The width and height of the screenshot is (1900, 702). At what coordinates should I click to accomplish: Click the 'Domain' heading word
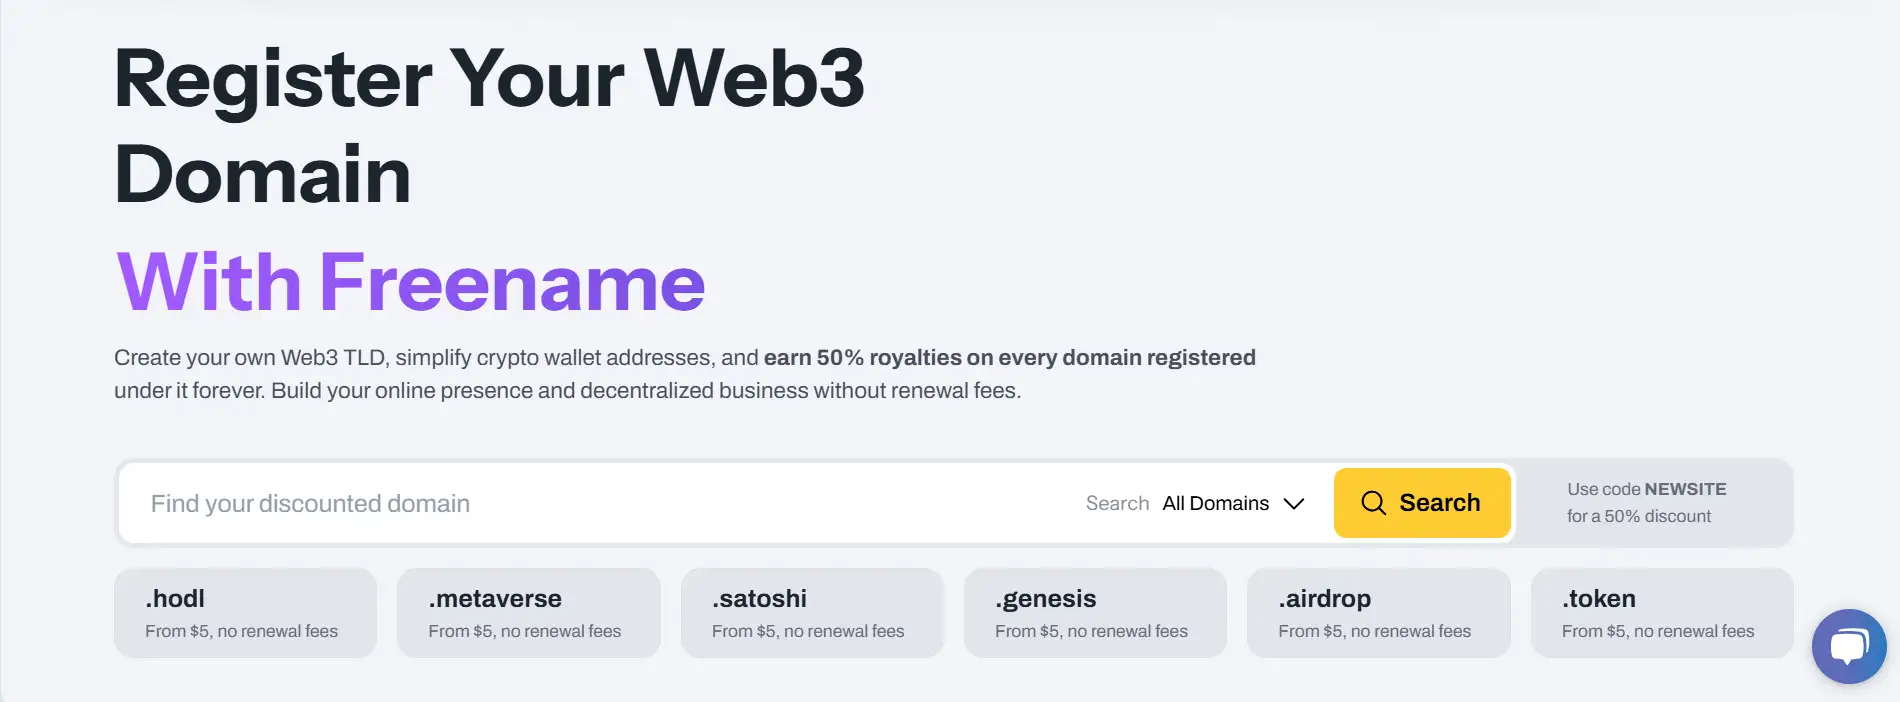coord(262,174)
